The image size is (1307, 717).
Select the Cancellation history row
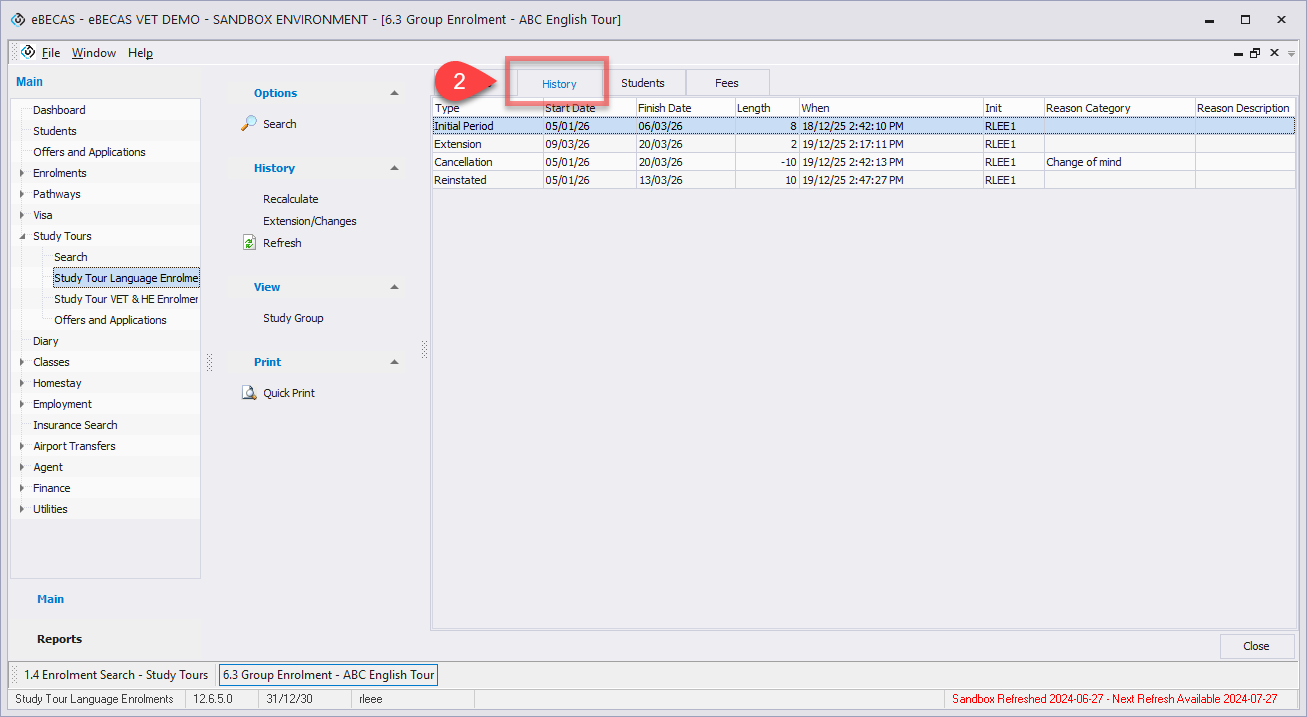[x=463, y=162]
